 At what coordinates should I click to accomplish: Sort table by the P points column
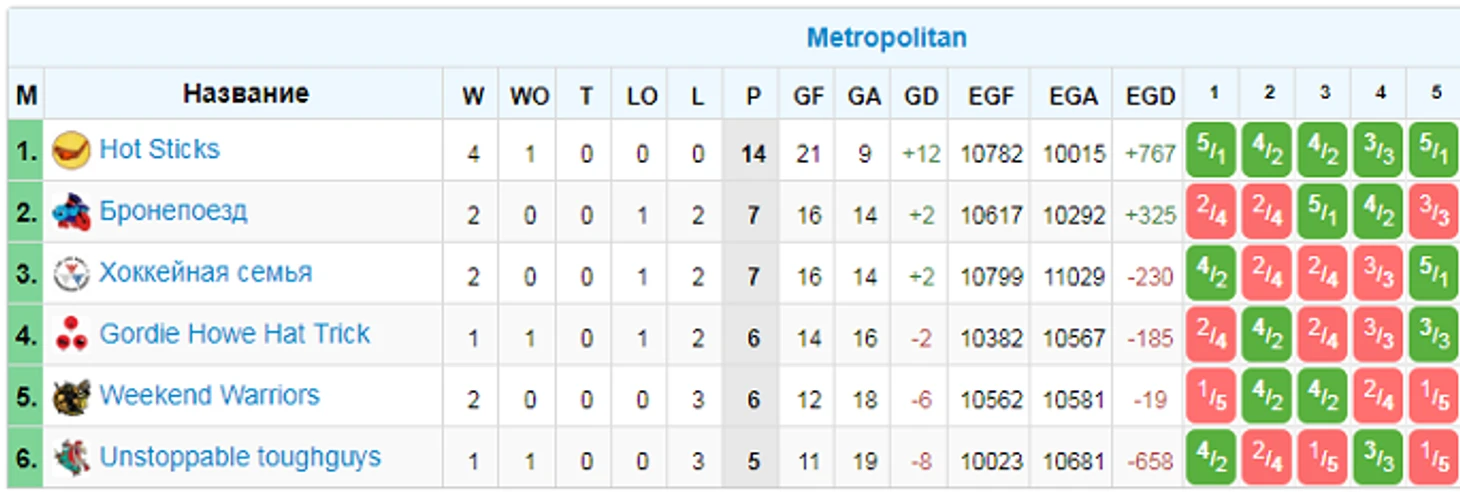[752, 96]
